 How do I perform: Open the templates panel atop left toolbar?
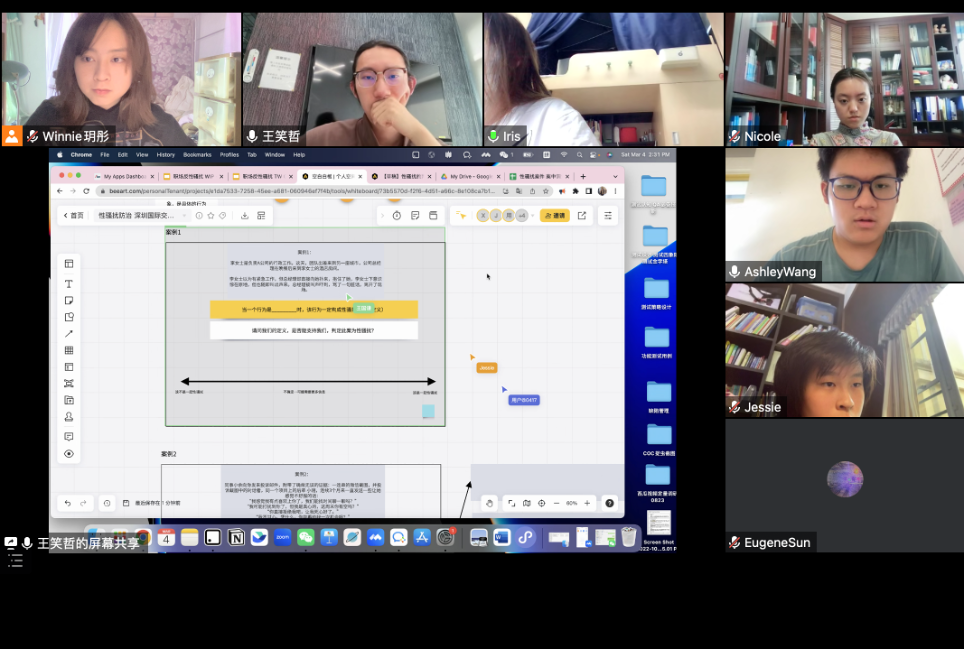point(69,264)
